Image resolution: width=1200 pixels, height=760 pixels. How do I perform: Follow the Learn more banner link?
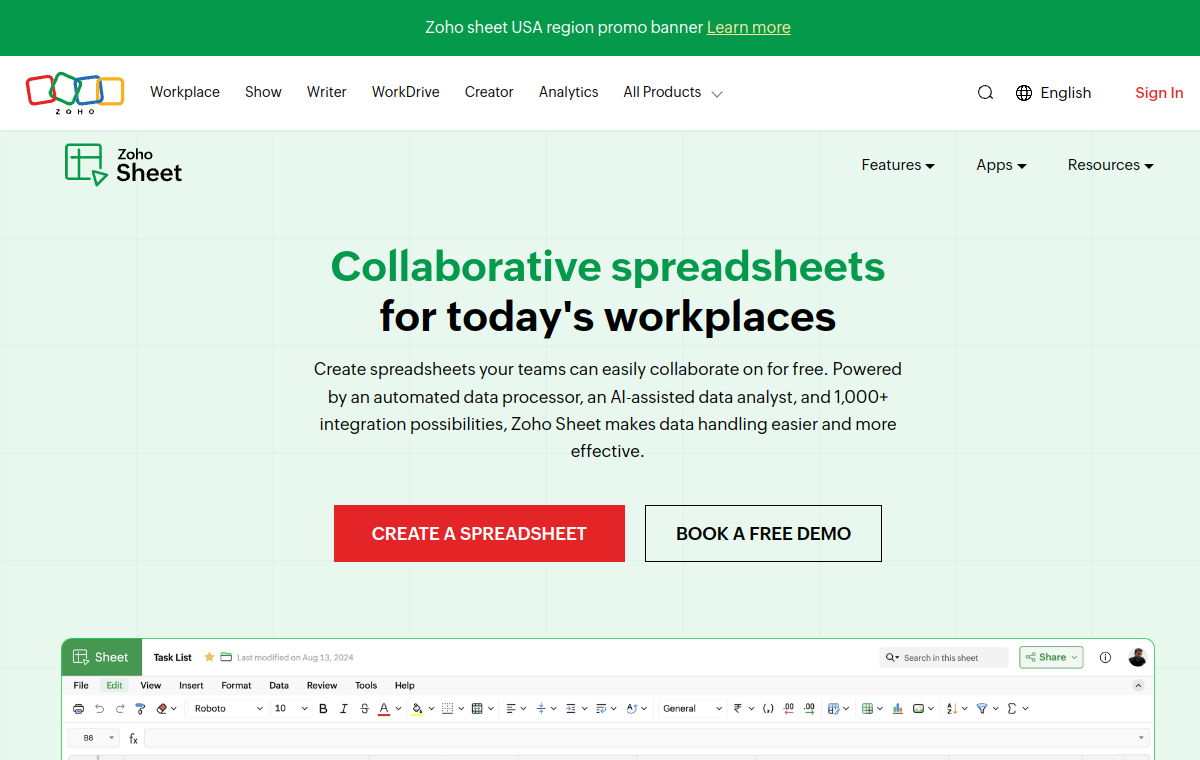[749, 27]
